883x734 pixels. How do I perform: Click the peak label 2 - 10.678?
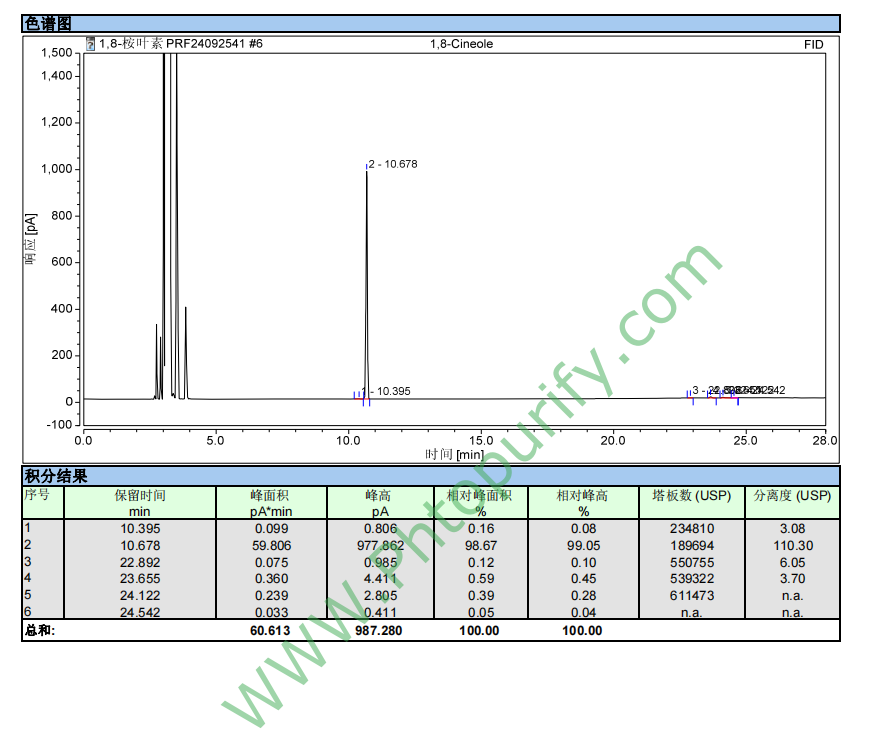coord(393,164)
